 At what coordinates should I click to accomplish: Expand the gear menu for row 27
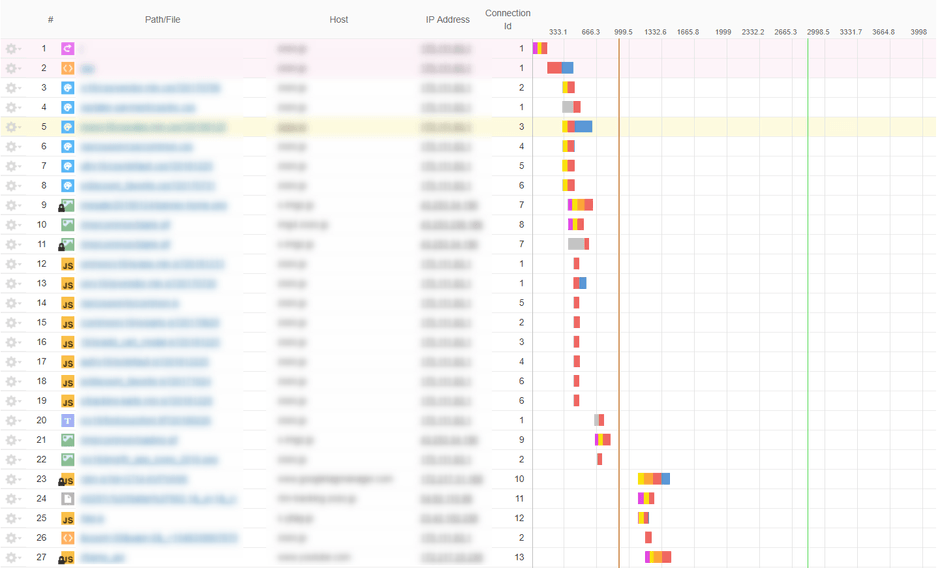(x=12, y=558)
